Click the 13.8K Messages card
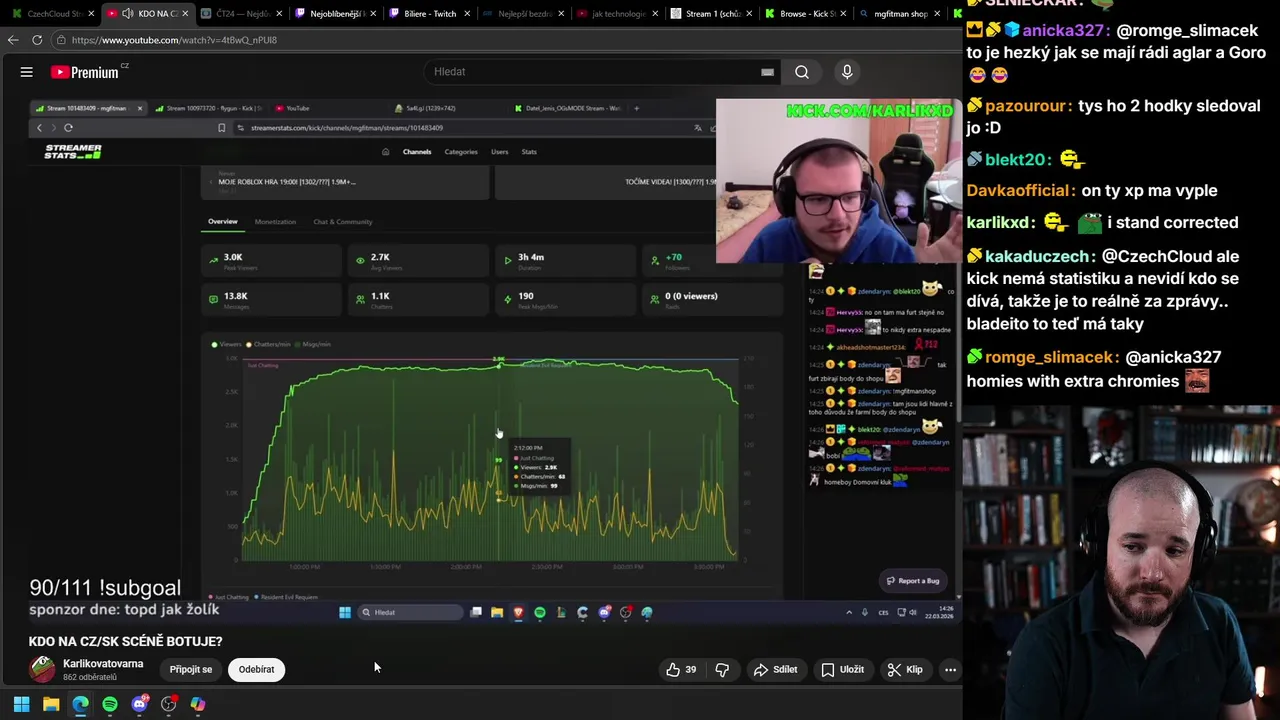This screenshot has height=720, width=1280. click(271, 299)
